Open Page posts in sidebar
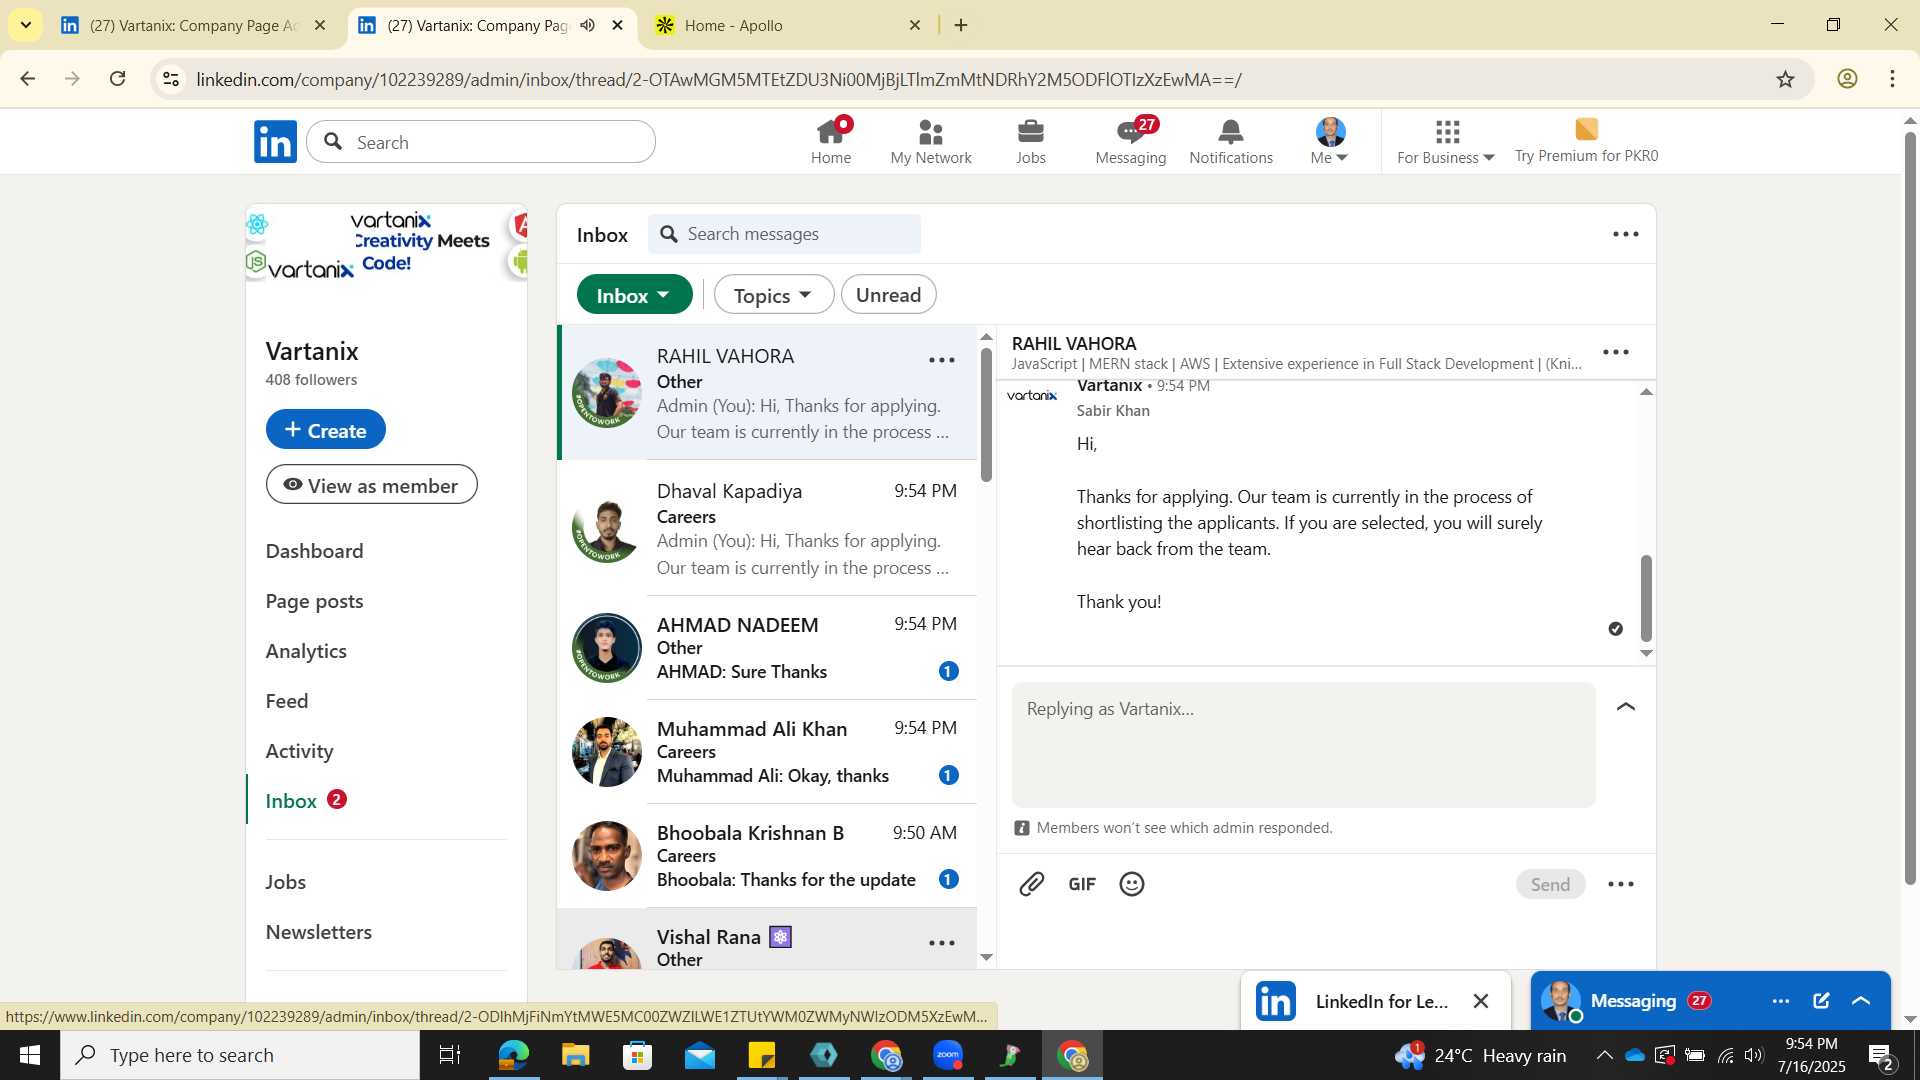1920x1080 pixels. [315, 601]
